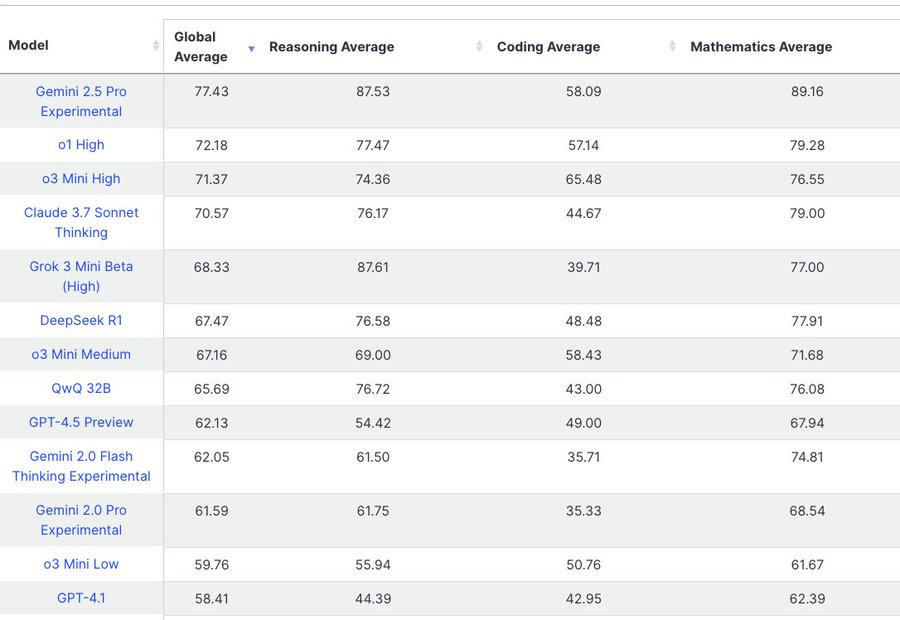Sort by Reasoning Average sort icon

click(x=479, y=47)
